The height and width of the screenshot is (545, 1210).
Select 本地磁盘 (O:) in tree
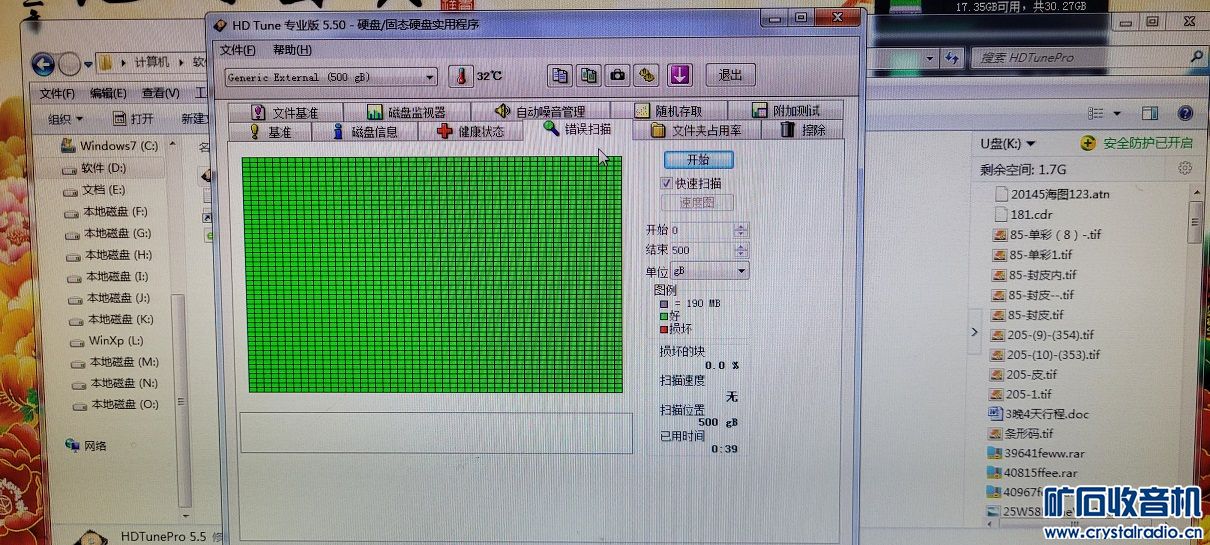114,405
